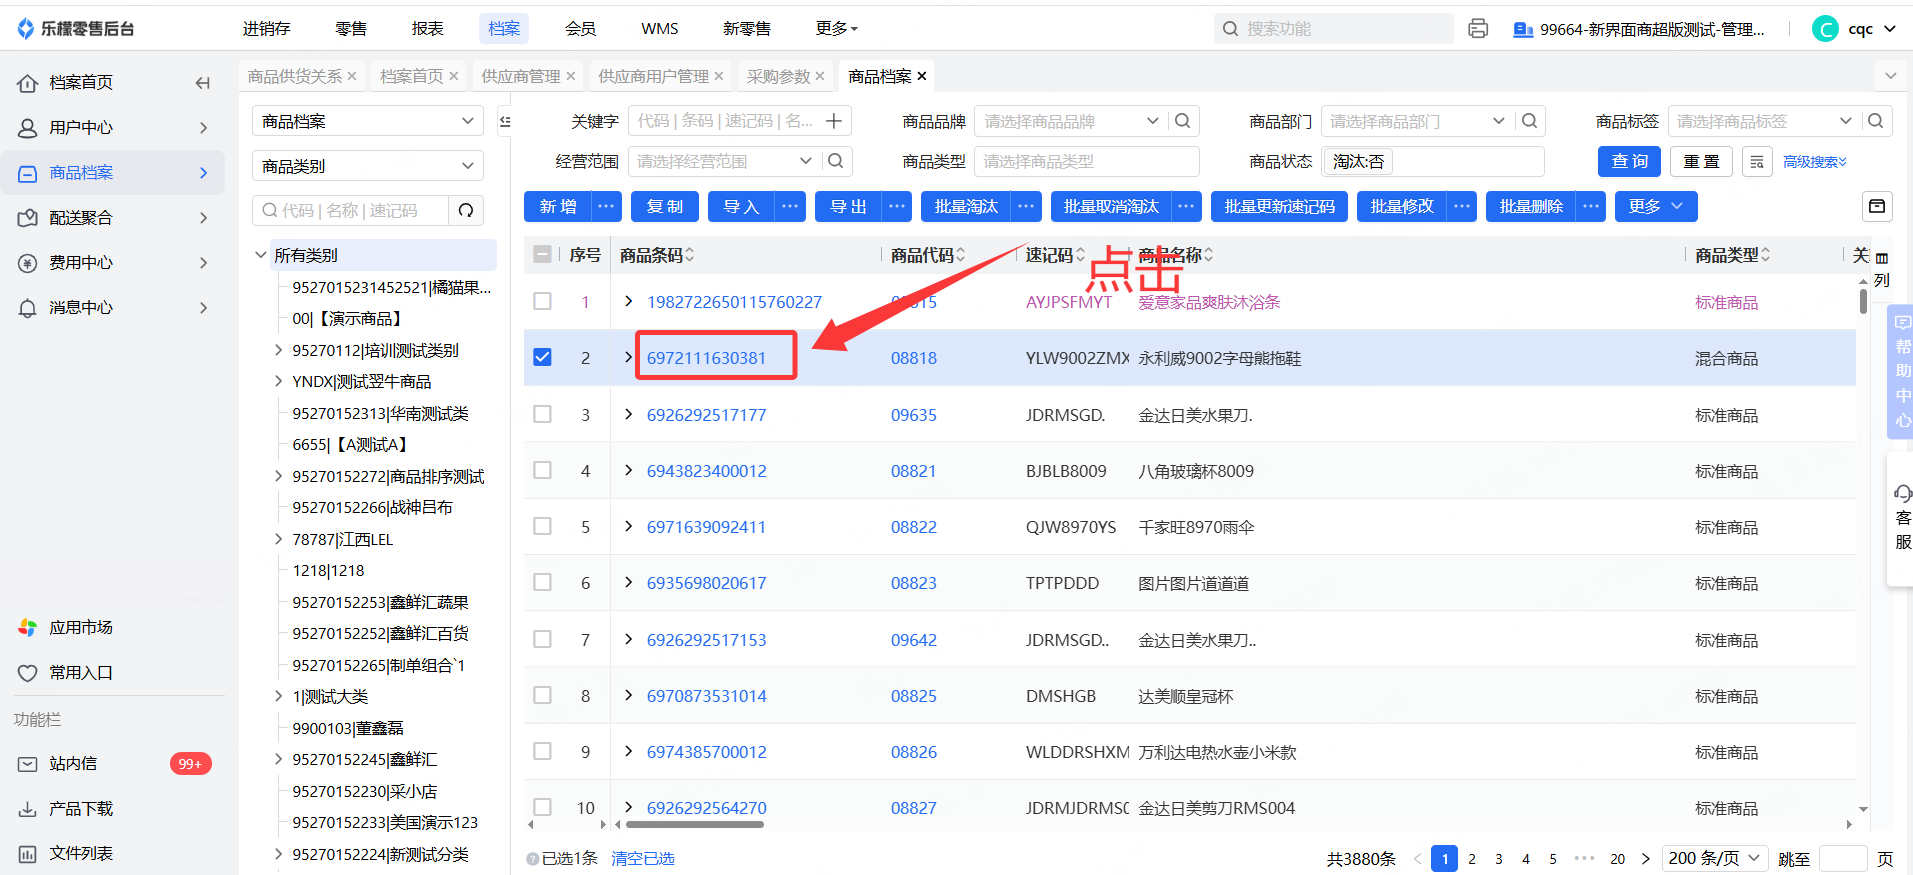Collapse sidebar using the arrow icon
Screen dimensions: 1913x875
point(203,83)
